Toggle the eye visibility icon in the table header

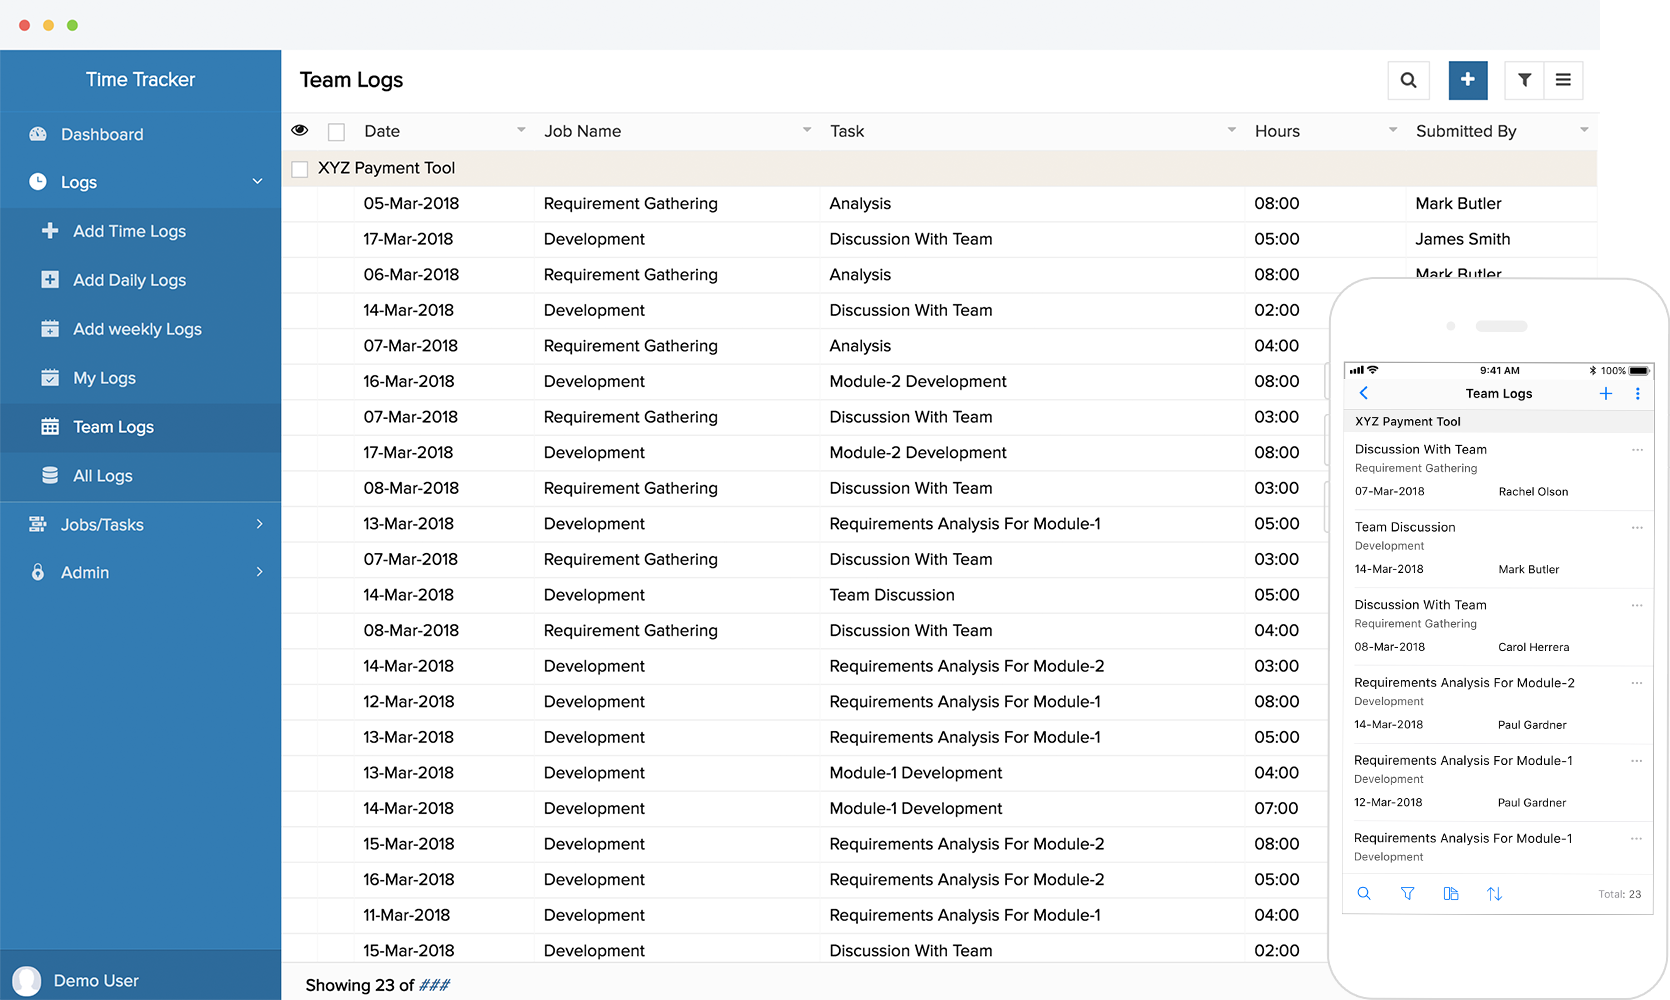(x=300, y=131)
